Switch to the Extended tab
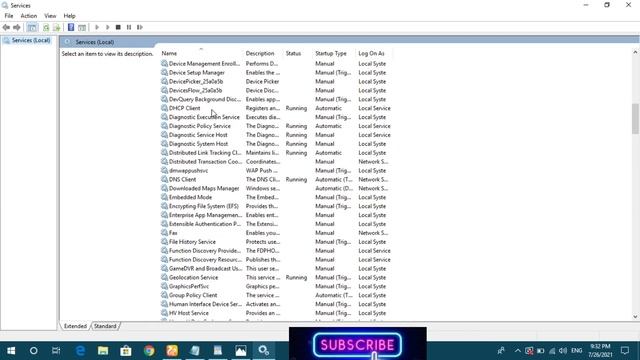 tap(75, 326)
